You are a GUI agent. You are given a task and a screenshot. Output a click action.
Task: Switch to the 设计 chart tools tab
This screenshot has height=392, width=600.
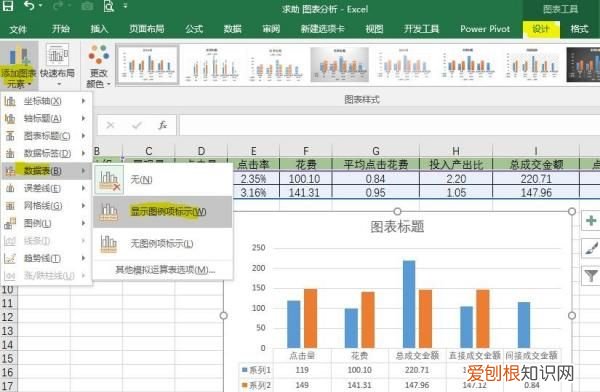pos(541,29)
